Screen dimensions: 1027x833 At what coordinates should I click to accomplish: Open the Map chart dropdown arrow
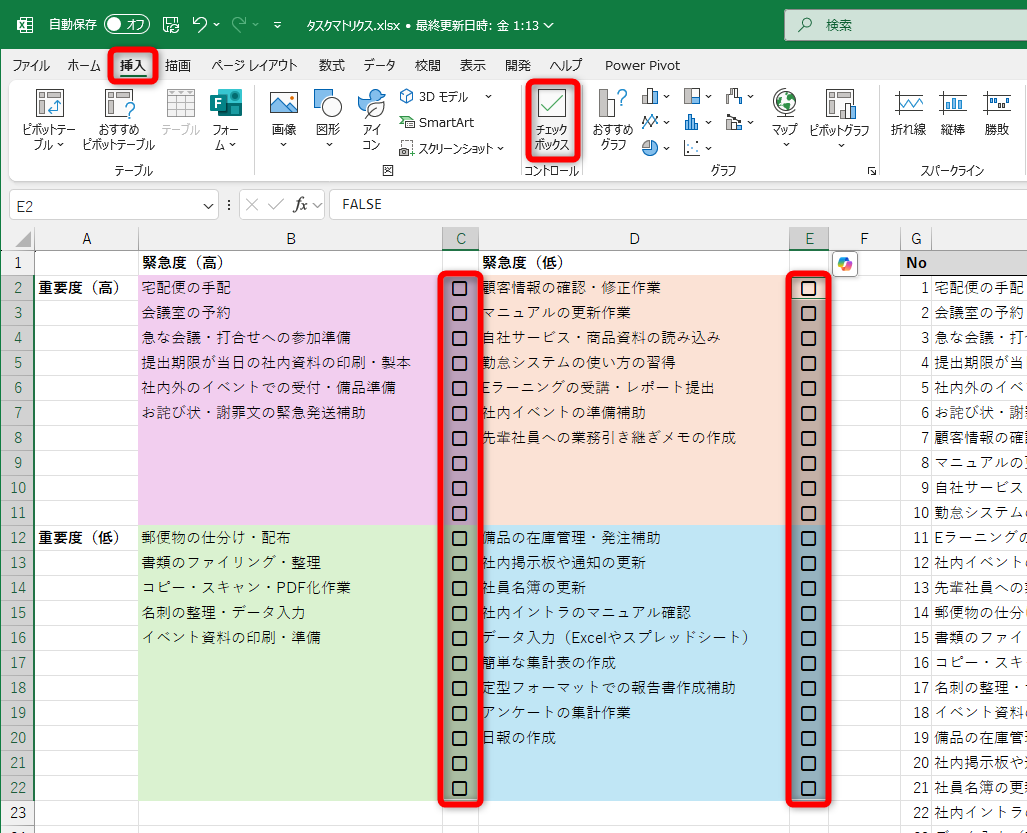click(786, 145)
